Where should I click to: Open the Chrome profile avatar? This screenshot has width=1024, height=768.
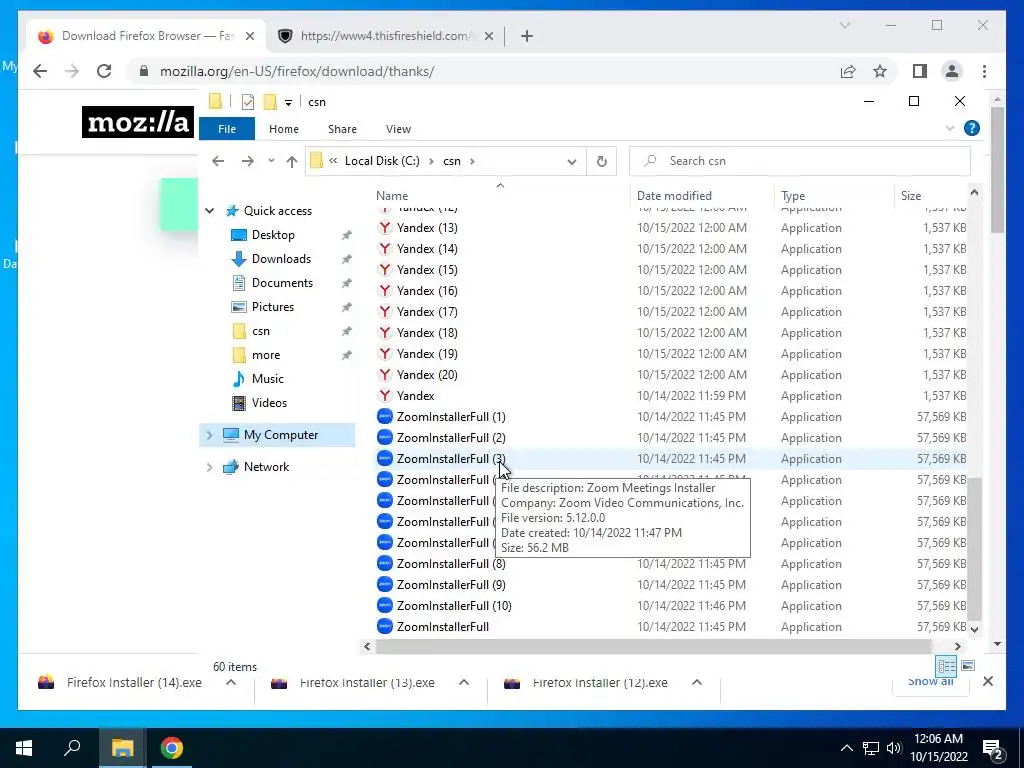pyautogui.click(x=952, y=71)
